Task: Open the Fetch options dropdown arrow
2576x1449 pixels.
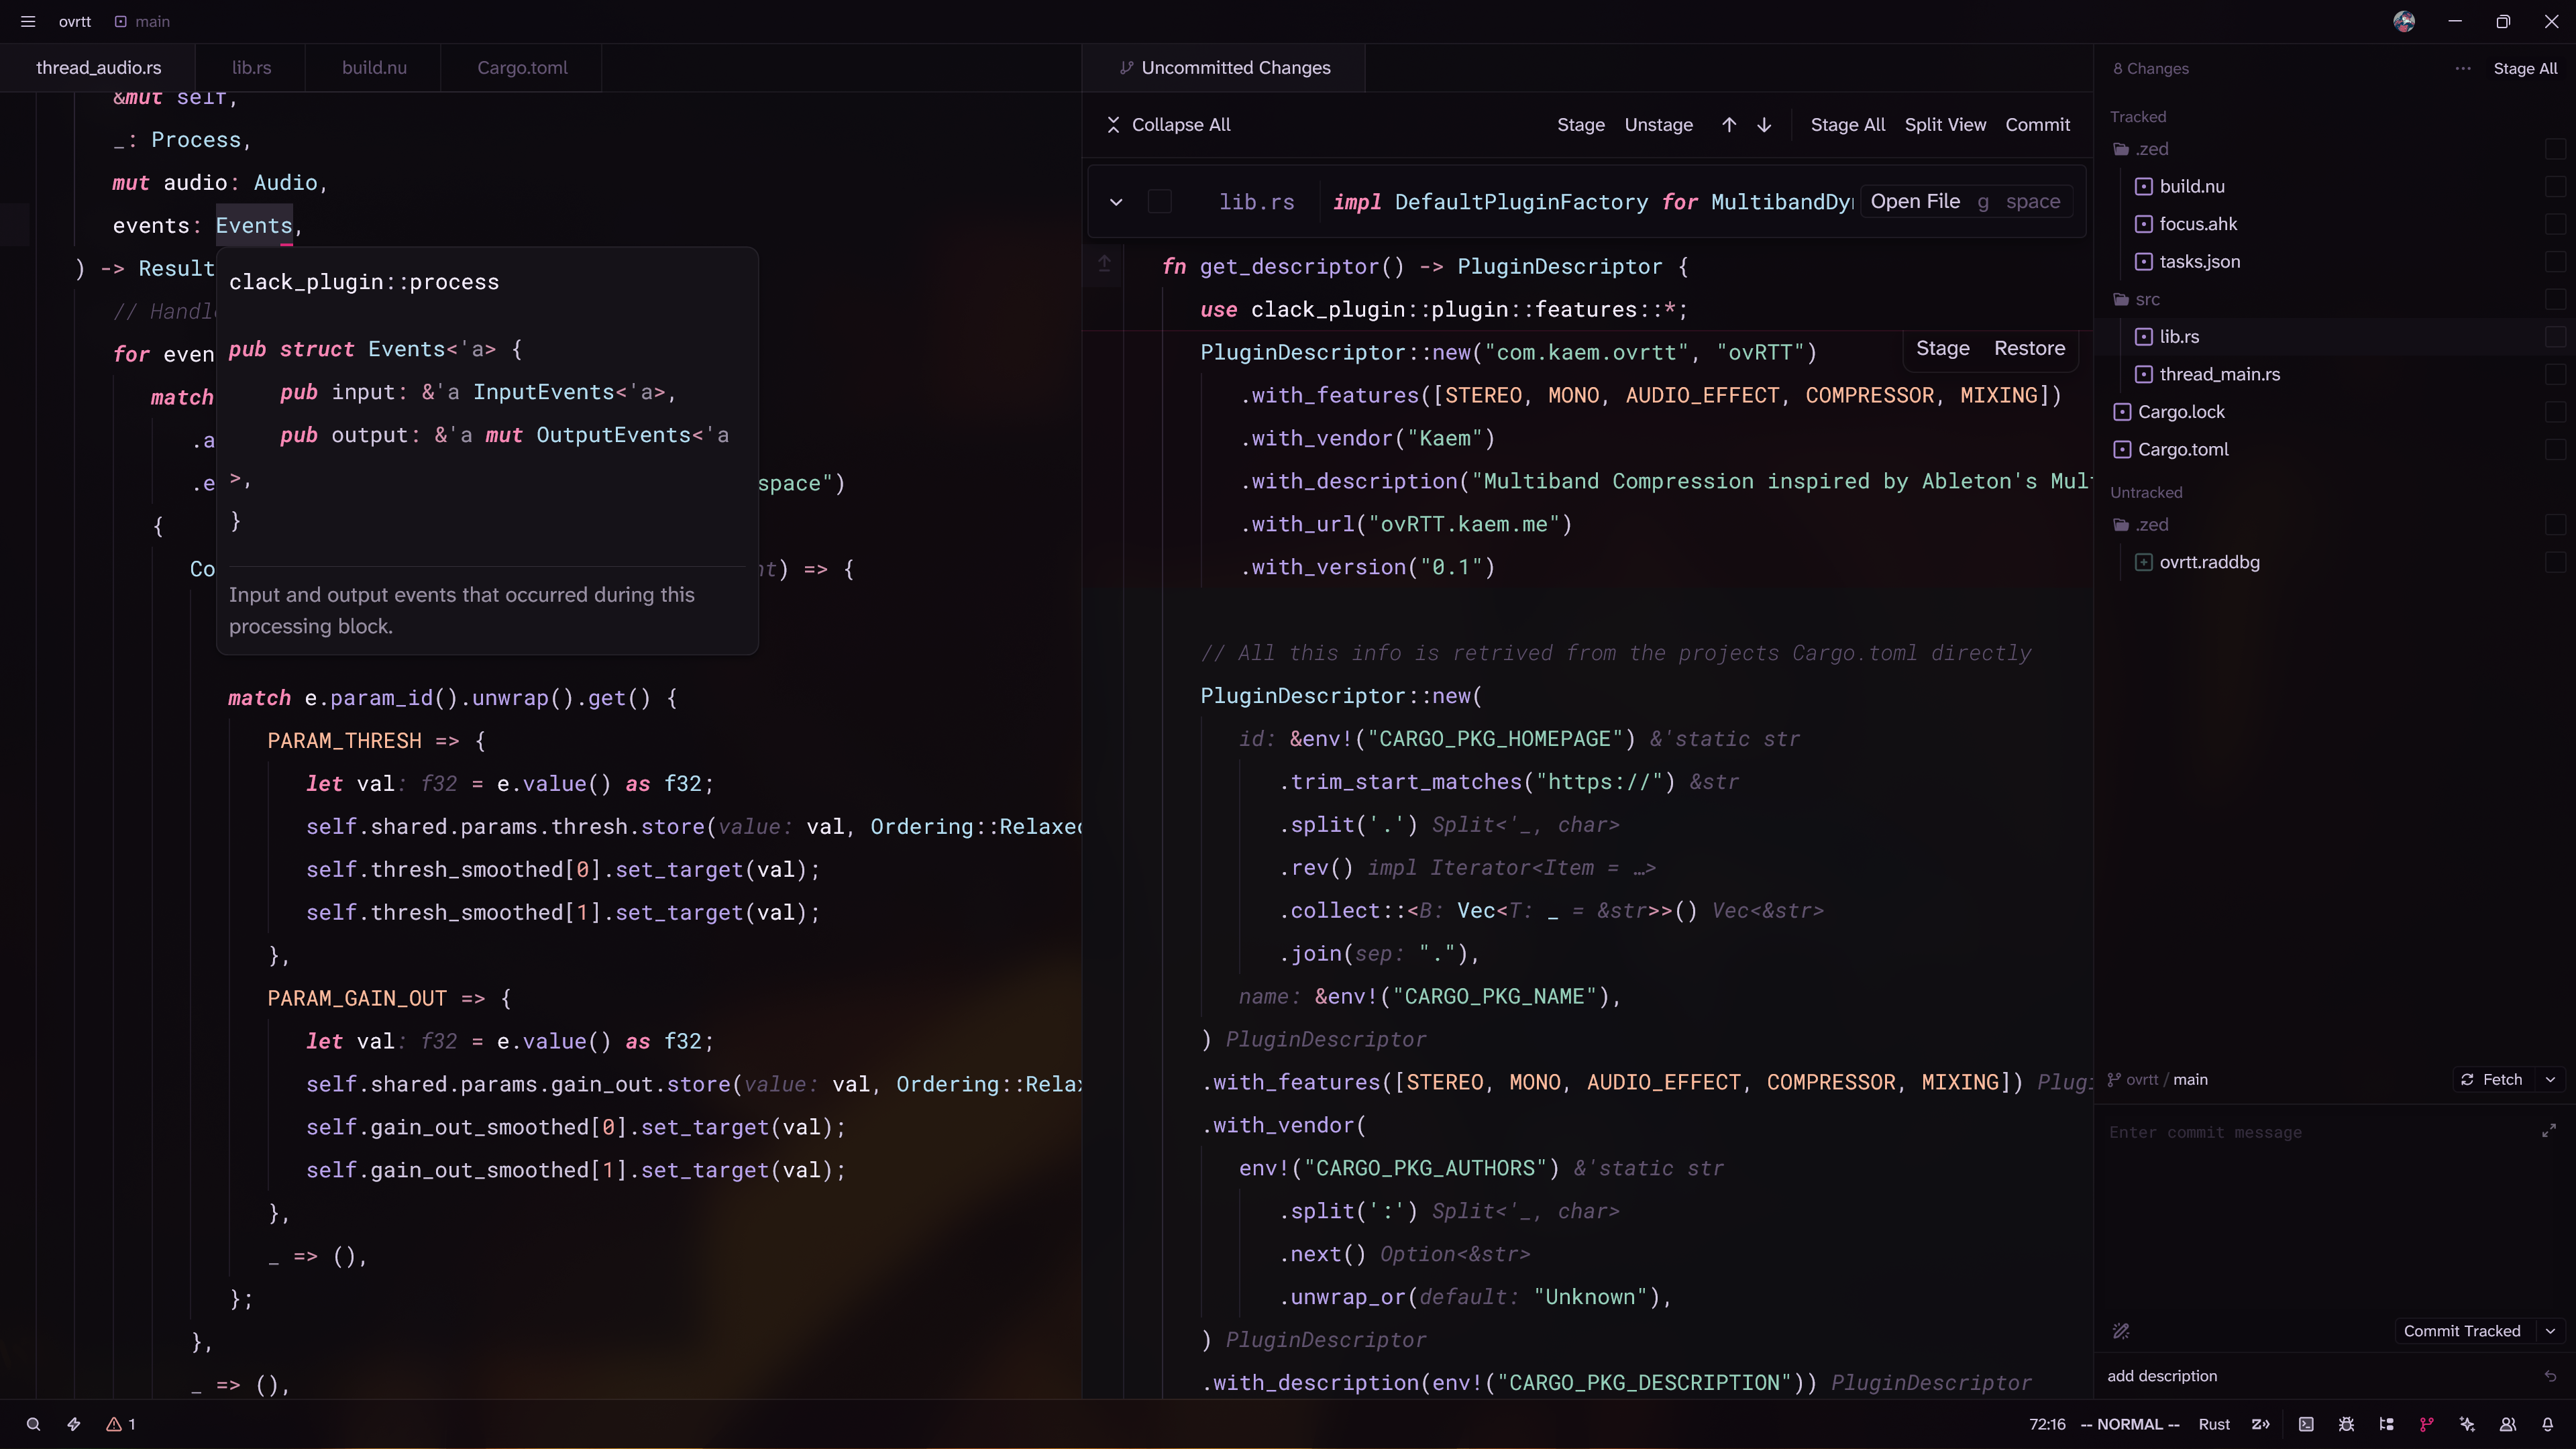Action: [x=2551, y=1079]
